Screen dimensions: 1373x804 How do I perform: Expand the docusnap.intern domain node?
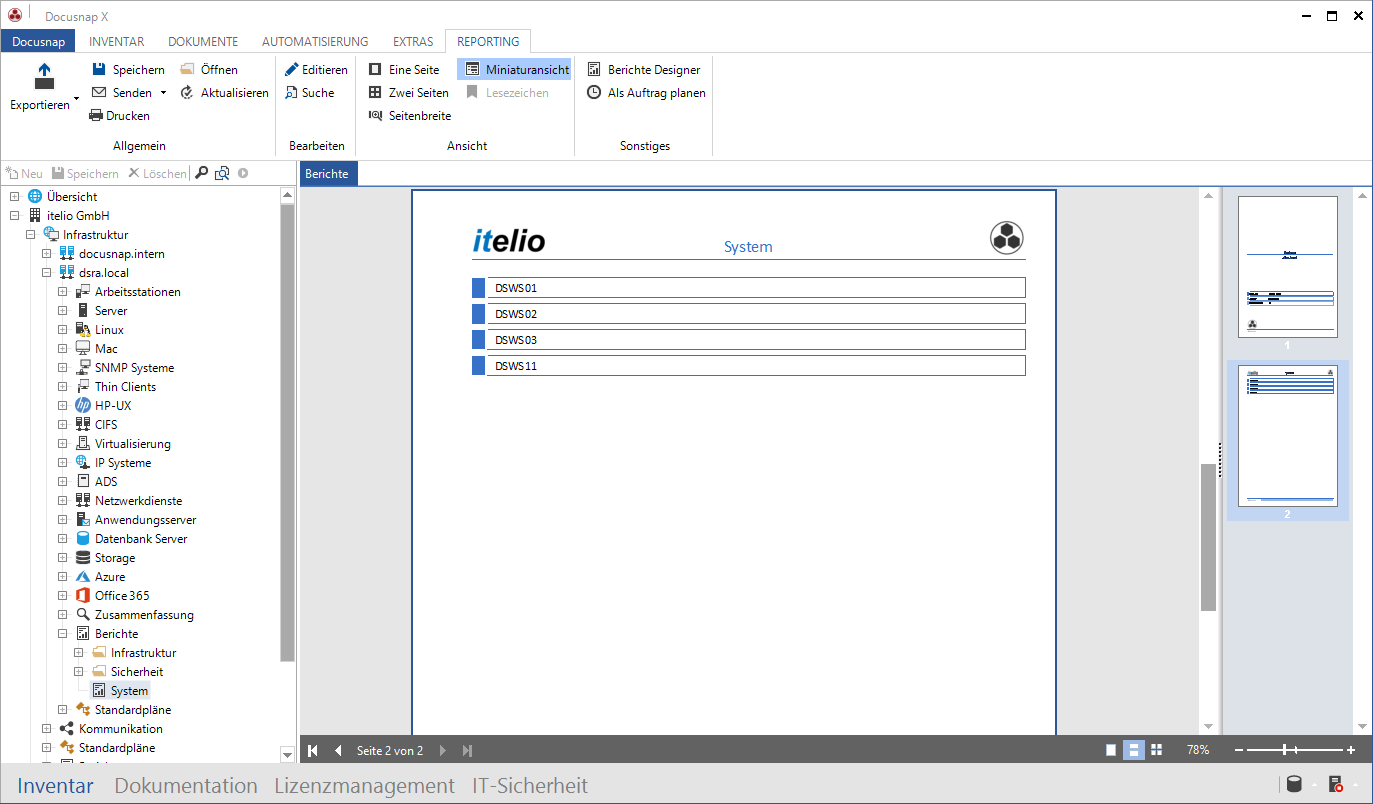click(x=47, y=254)
